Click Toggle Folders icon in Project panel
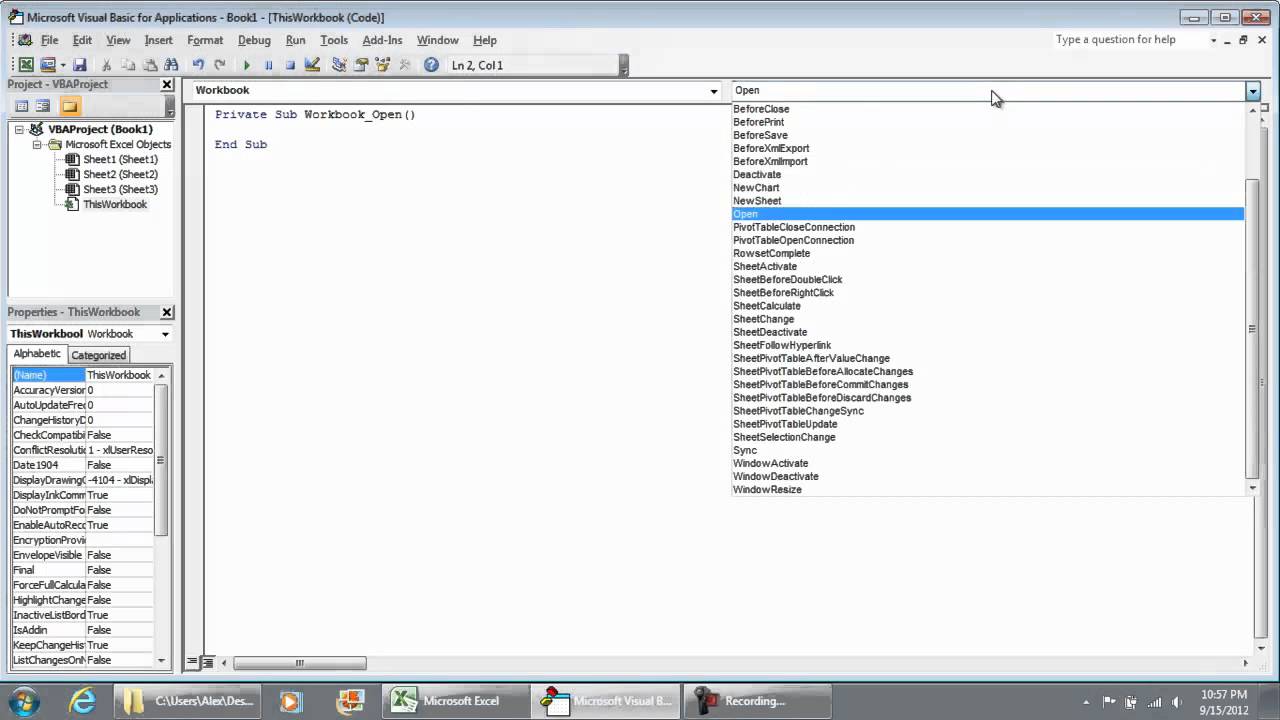The width and height of the screenshot is (1280, 720). pos(69,106)
